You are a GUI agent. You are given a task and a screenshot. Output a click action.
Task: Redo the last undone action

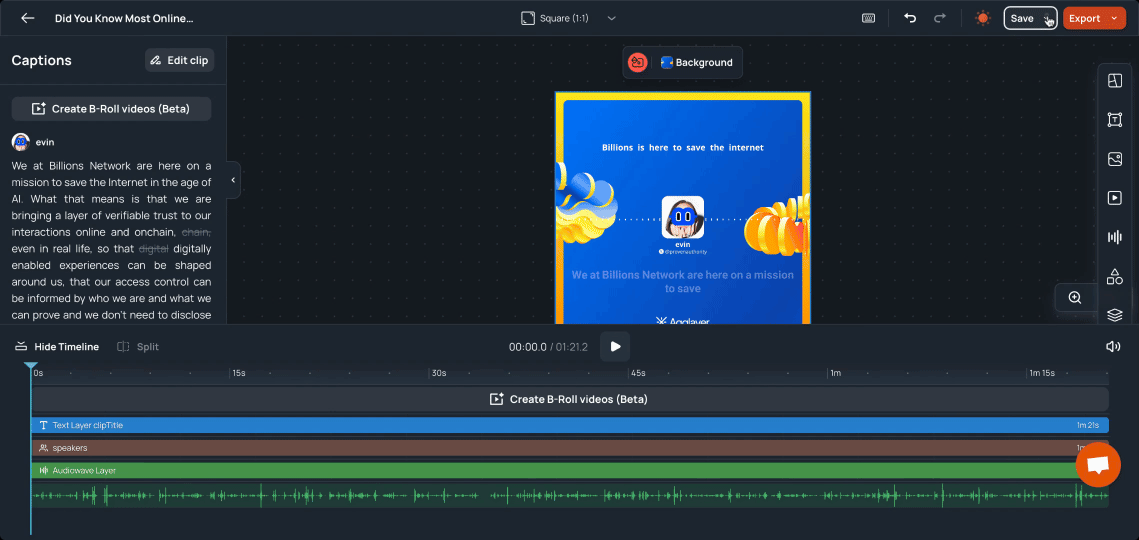click(x=940, y=18)
